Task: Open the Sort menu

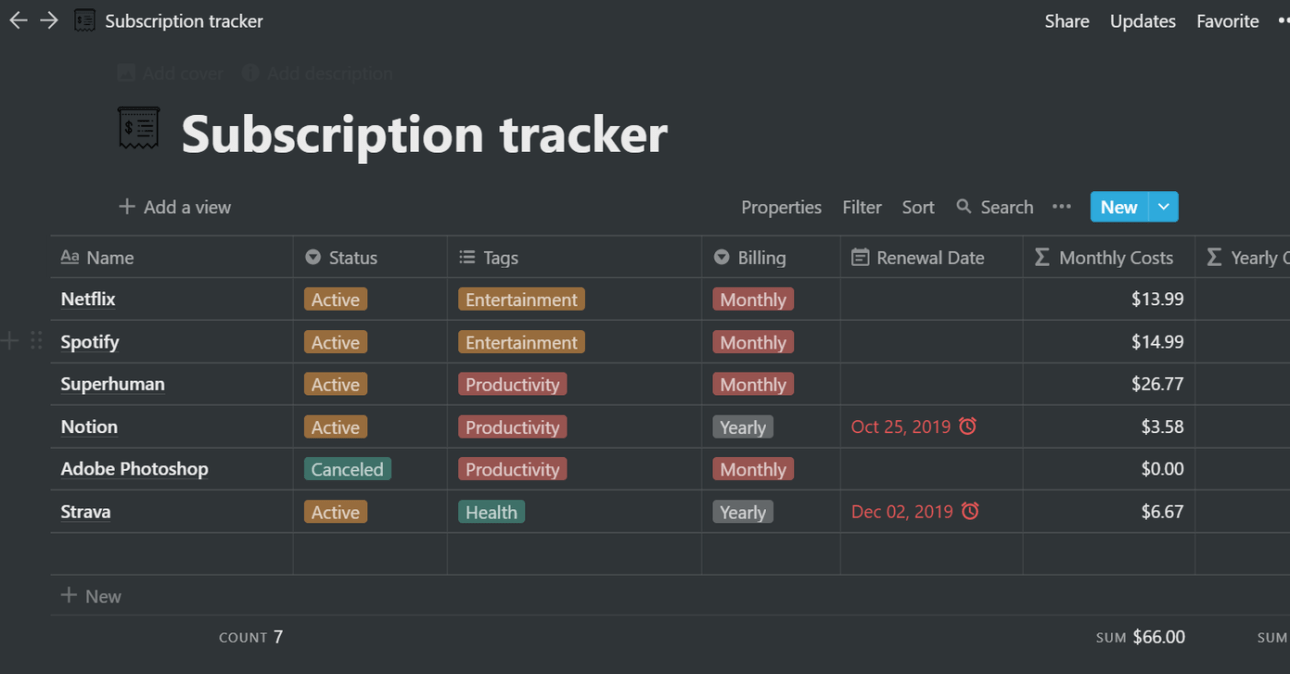Action: [917, 207]
